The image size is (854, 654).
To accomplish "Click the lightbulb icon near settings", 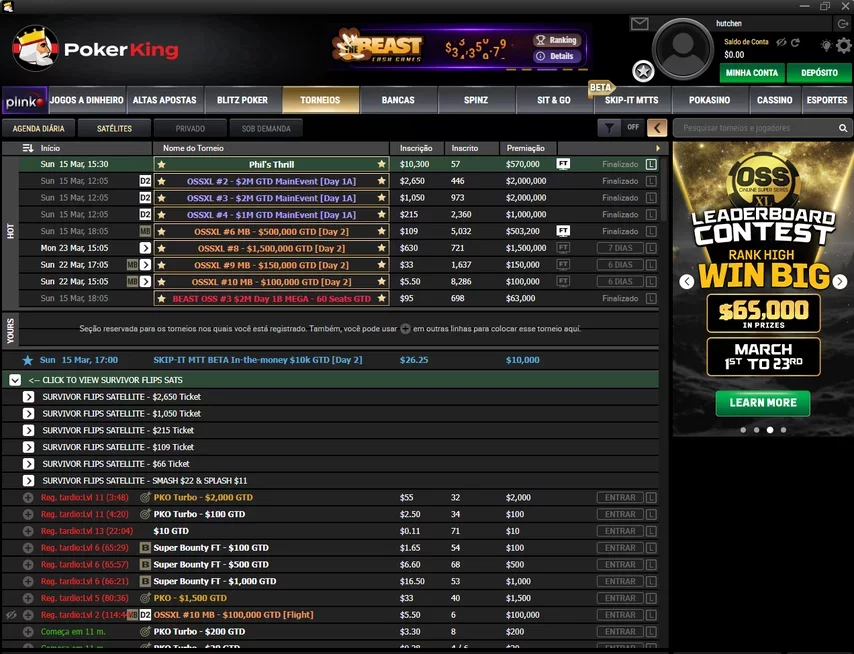I will tap(825, 45).
